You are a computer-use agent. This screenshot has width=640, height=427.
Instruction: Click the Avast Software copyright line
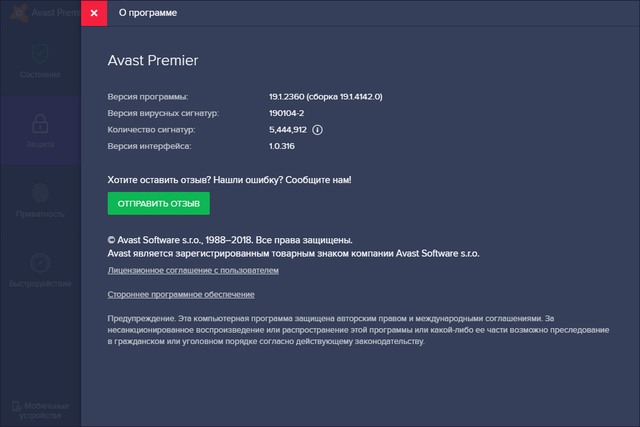pyautogui.click(x=229, y=240)
